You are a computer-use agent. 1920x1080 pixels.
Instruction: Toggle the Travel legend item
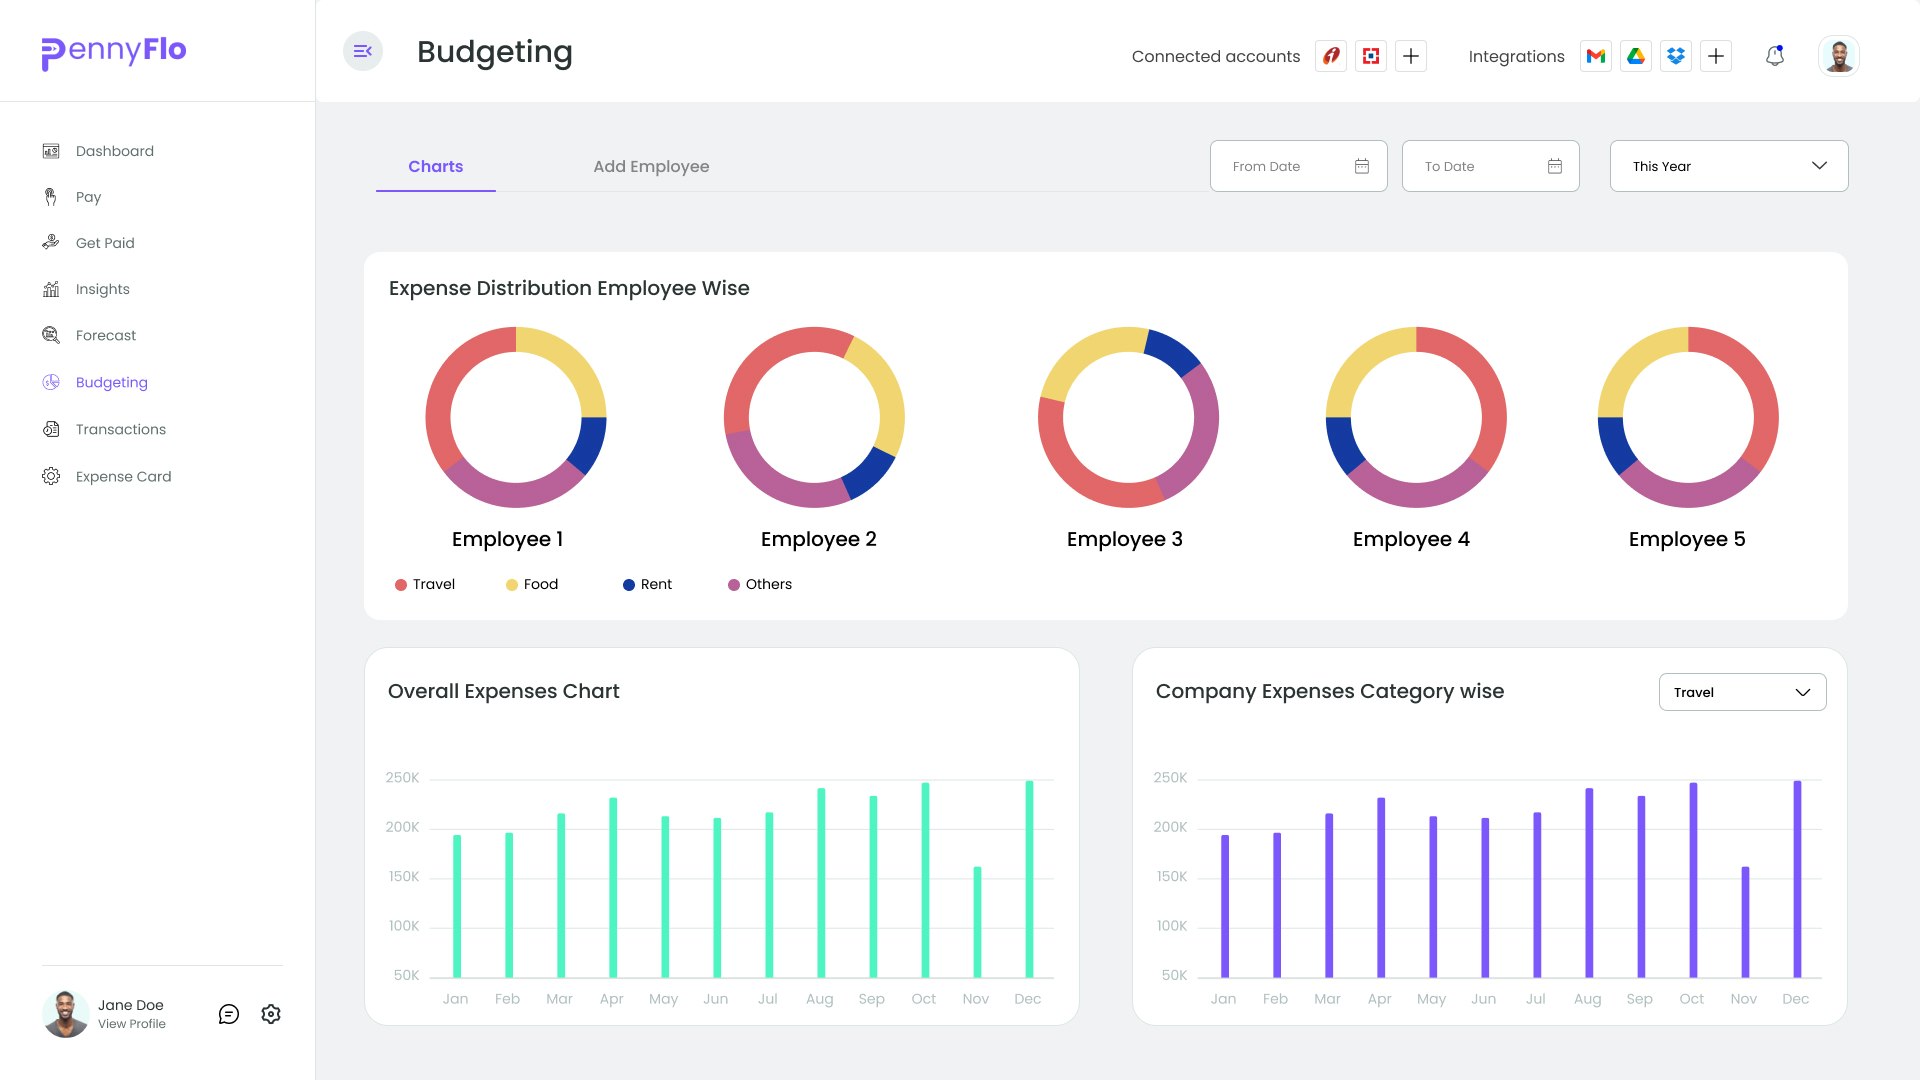point(425,584)
